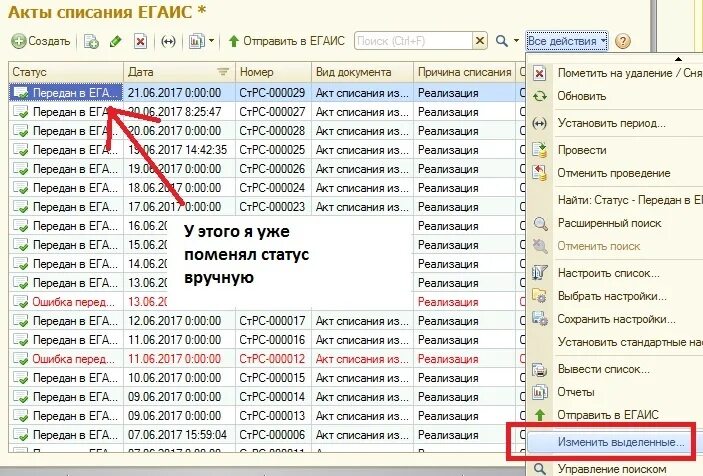Open dropdown arrow next to magnifier icon
The image size is (703, 476).
click(x=516, y=41)
